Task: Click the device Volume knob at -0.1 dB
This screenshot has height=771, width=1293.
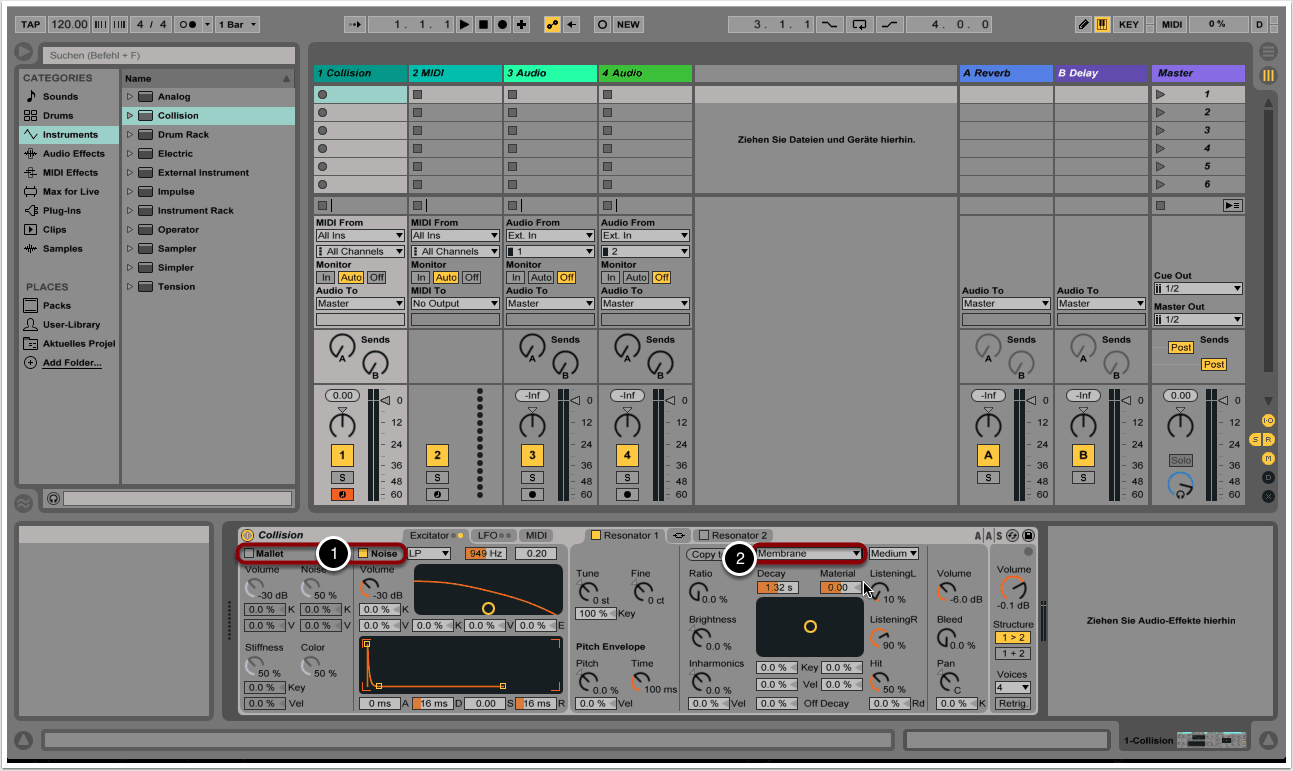Action: [x=1012, y=588]
